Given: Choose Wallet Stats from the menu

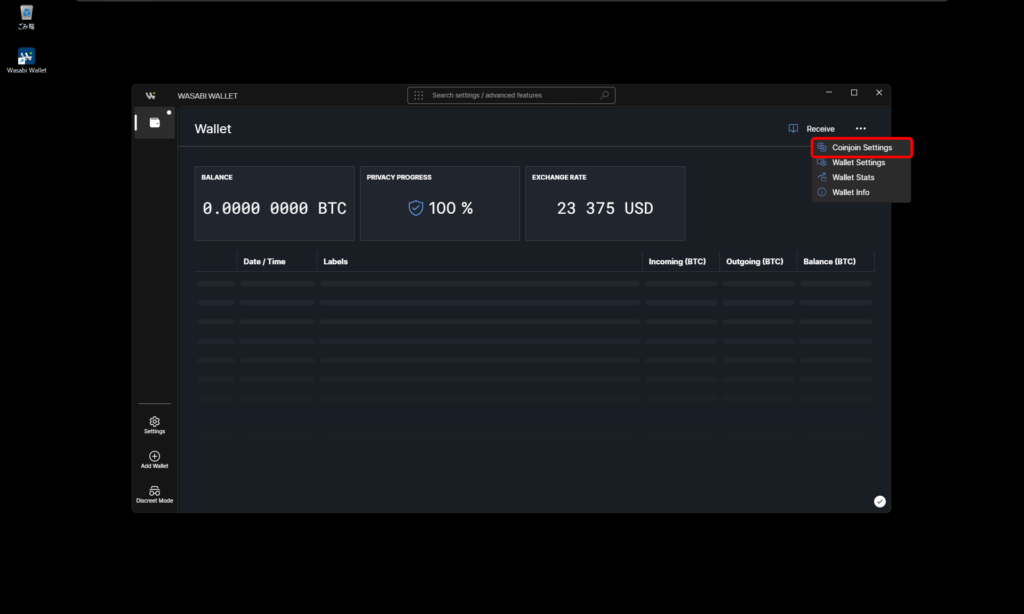Looking at the screenshot, I should coord(861,178).
